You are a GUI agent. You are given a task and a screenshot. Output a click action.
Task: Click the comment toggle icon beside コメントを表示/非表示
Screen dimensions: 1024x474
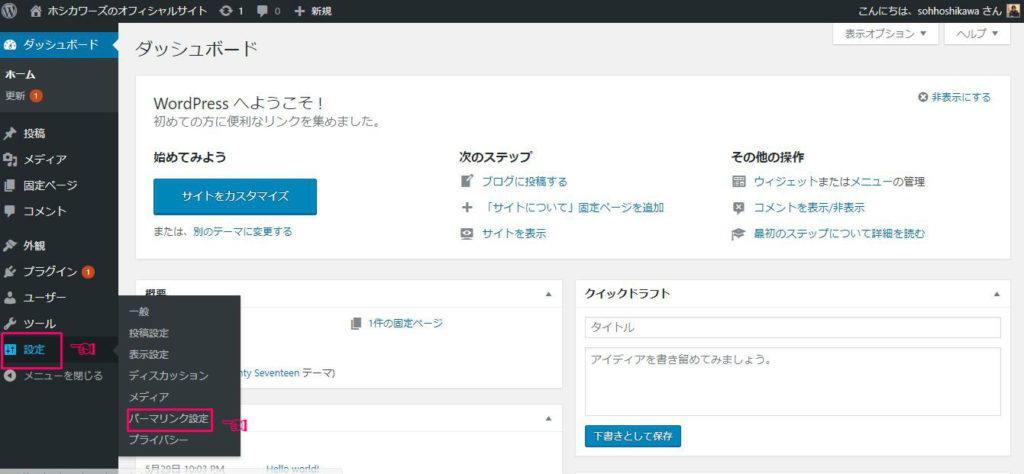point(739,208)
